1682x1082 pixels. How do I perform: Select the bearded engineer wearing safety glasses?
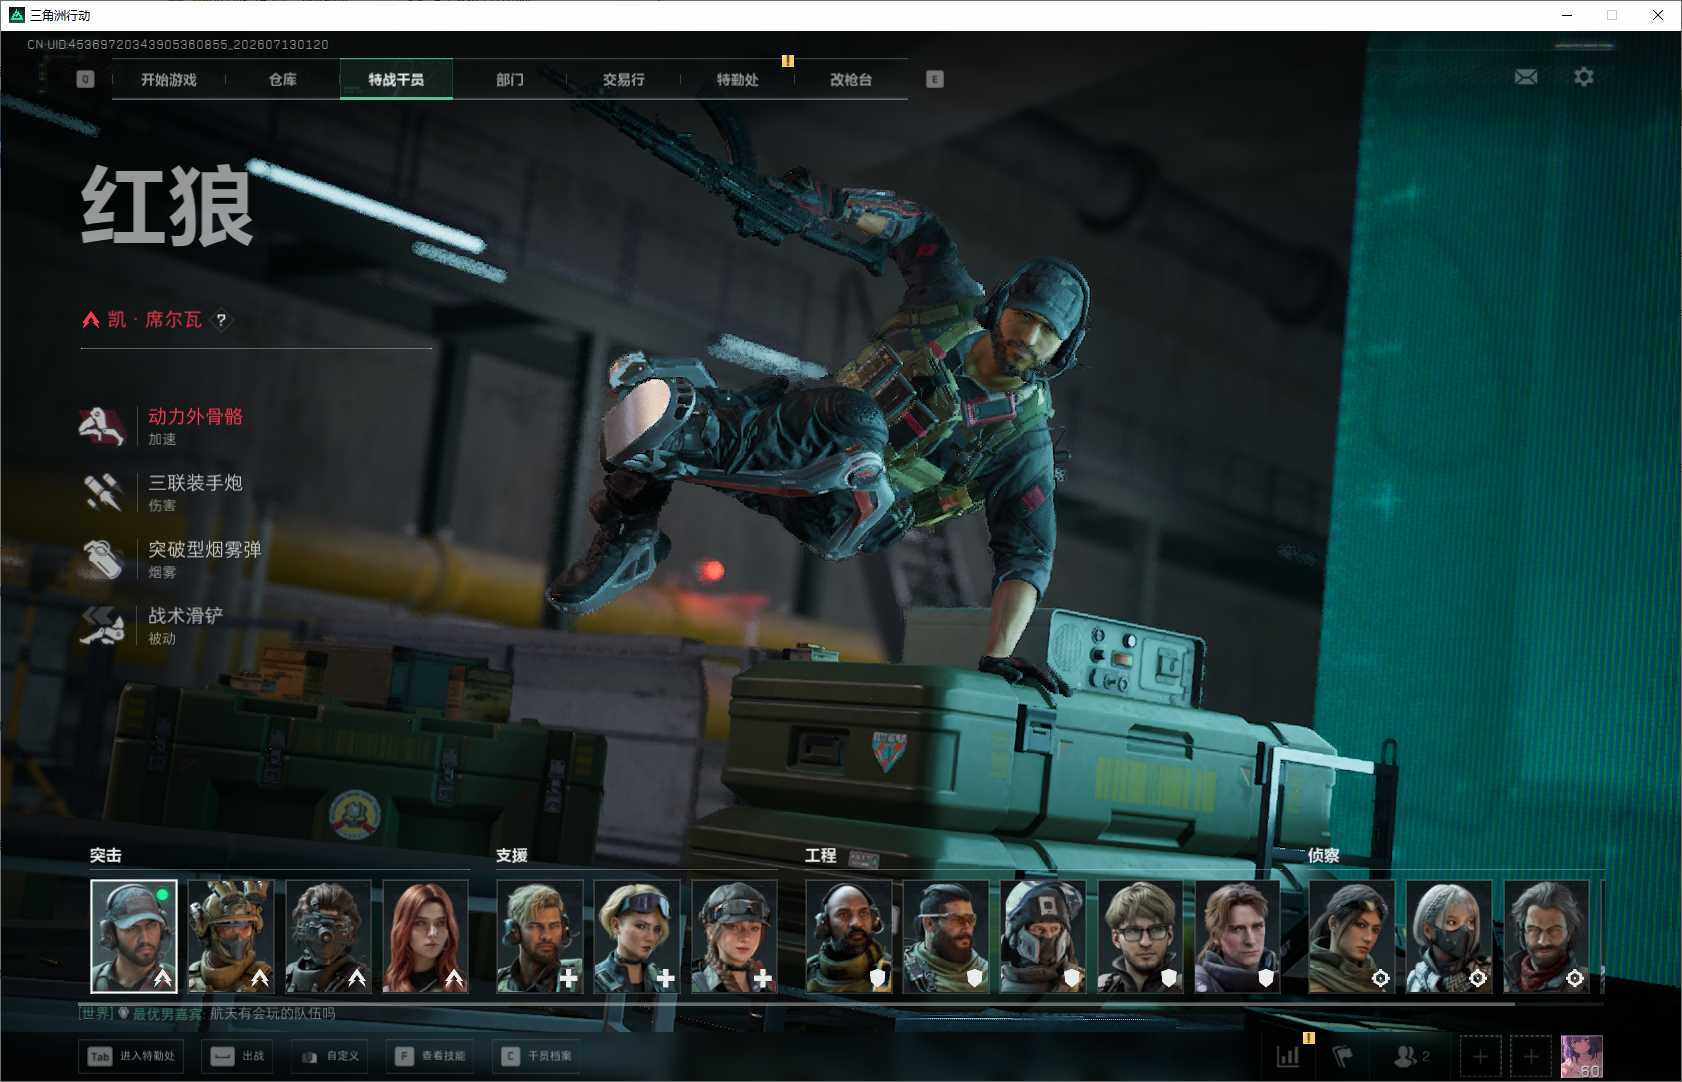[x=946, y=936]
